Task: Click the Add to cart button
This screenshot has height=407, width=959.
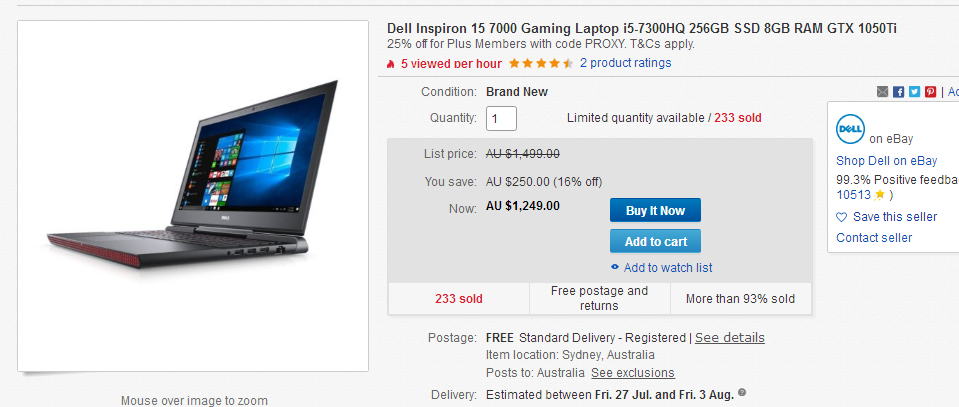Action: click(655, 241)
